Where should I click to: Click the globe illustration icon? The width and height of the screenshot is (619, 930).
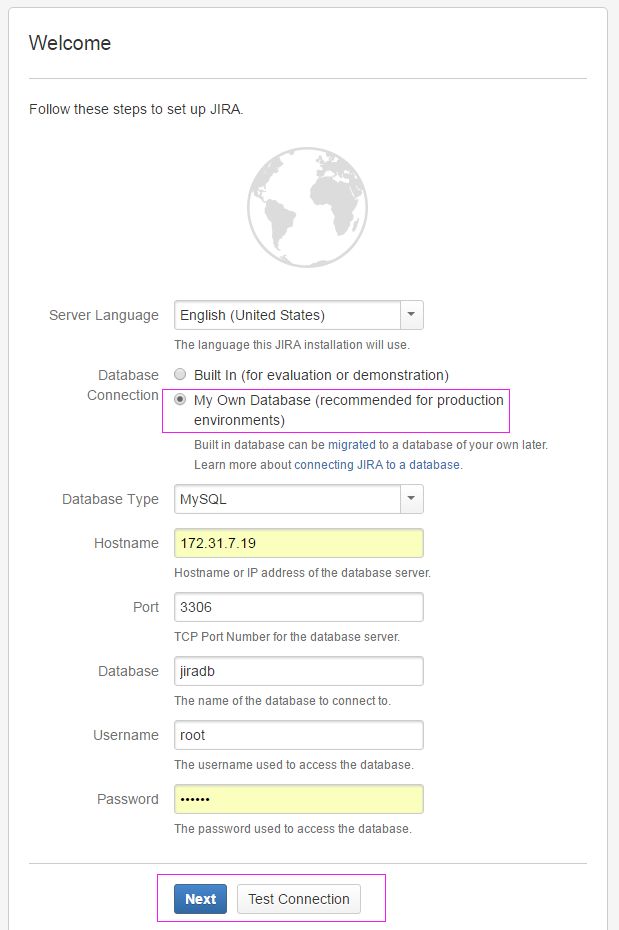[x=307, y=207]
